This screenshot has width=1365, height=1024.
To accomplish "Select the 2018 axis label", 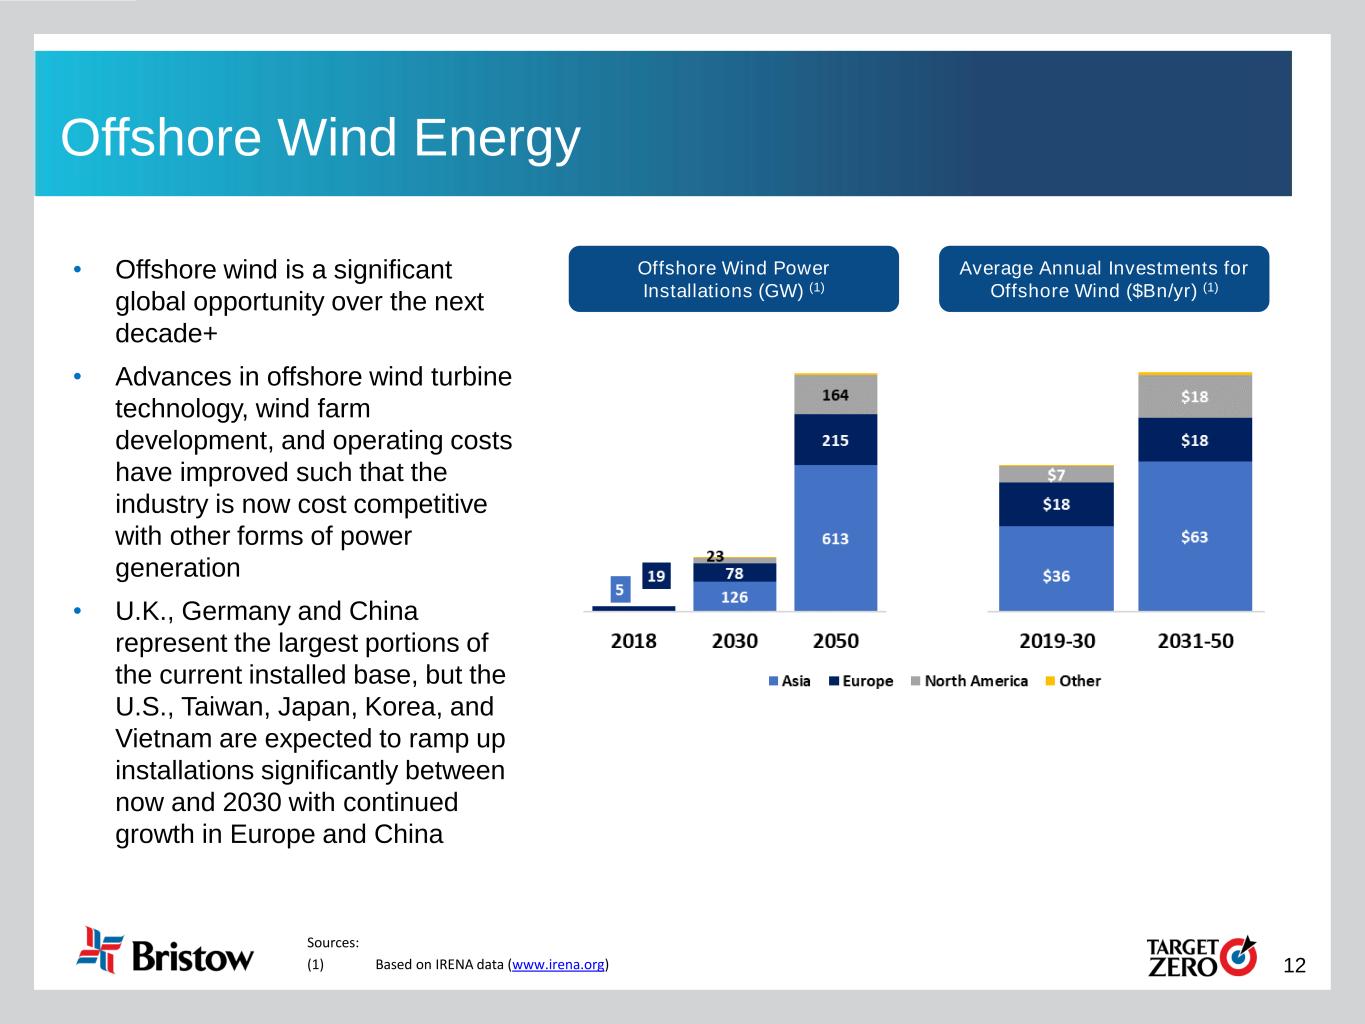I will 633,641.
